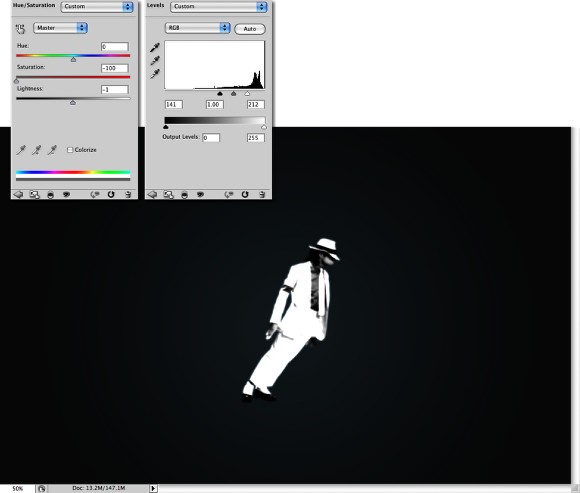Image resolution: width=580 pixels, height=493 pixels.
Task: Click the Levels histogram display
Action: pyautogui.click(x=215, y=65)
